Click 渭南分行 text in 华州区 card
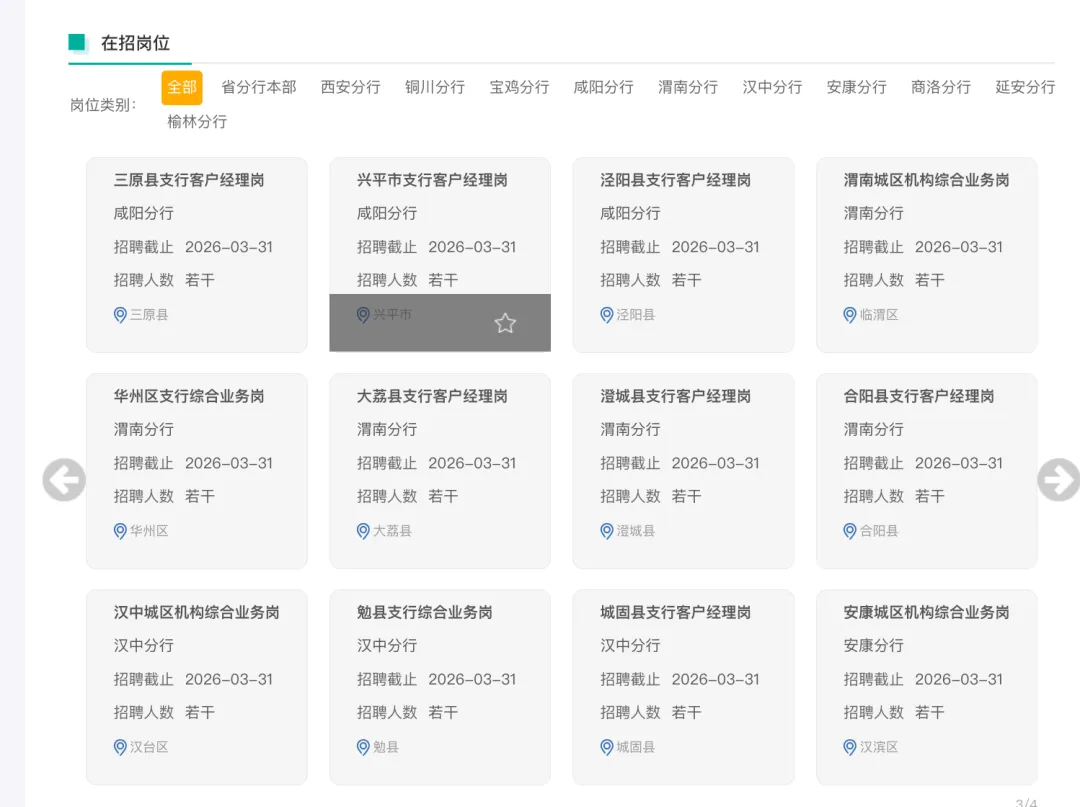This screenshot has height=807, width=1080. click(143, 430)
